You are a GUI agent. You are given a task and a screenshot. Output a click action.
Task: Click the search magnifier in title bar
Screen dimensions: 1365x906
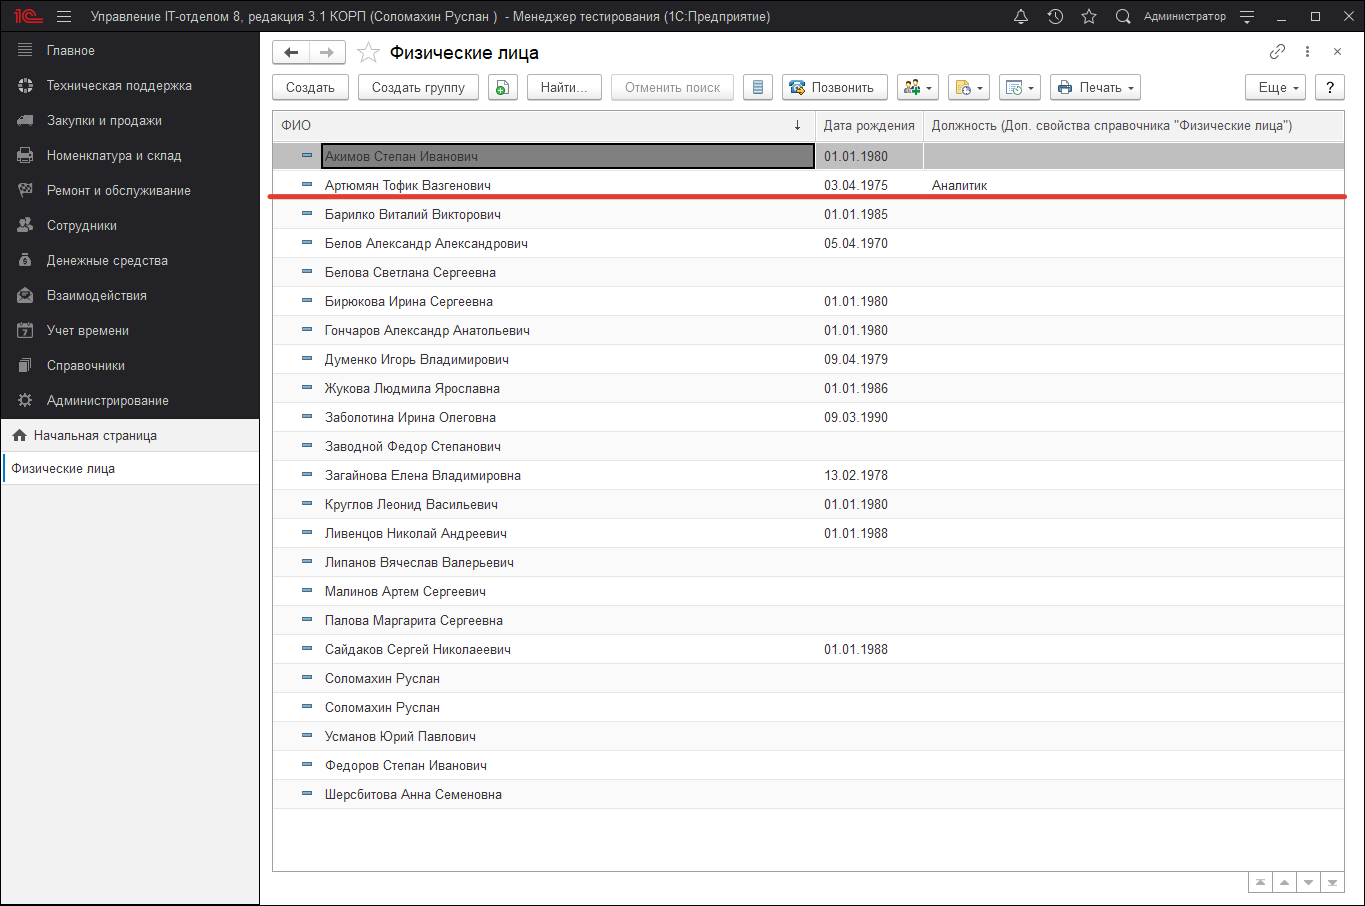[1123, 17]
